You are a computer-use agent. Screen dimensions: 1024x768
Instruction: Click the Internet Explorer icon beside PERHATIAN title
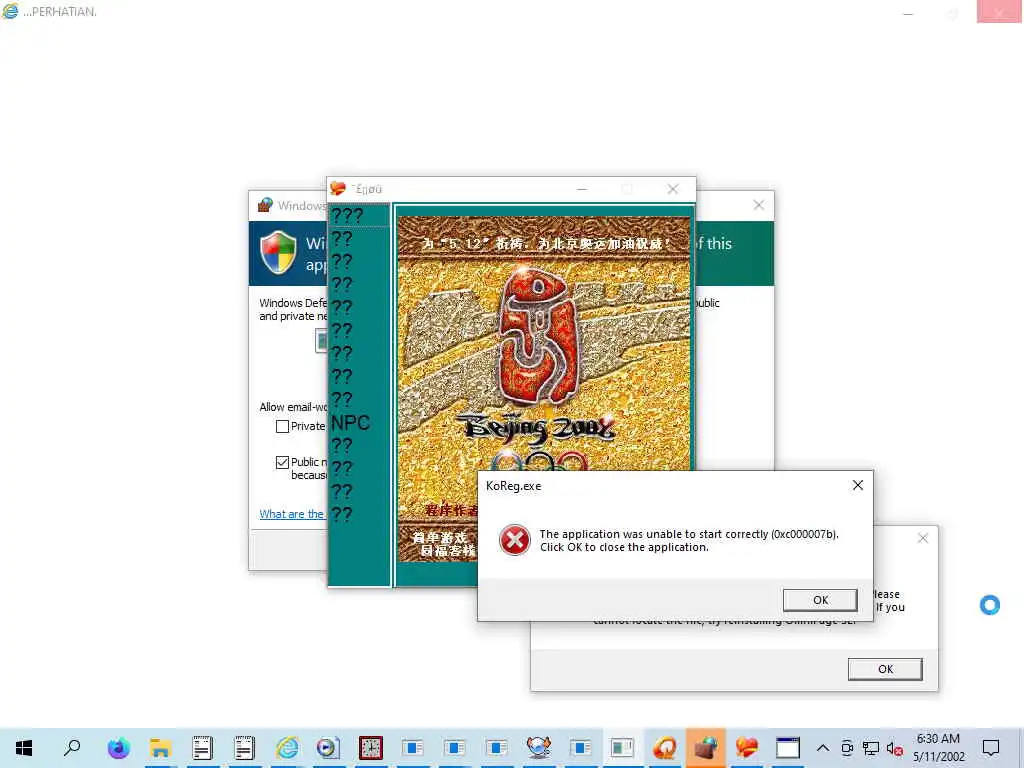[10, 11]
